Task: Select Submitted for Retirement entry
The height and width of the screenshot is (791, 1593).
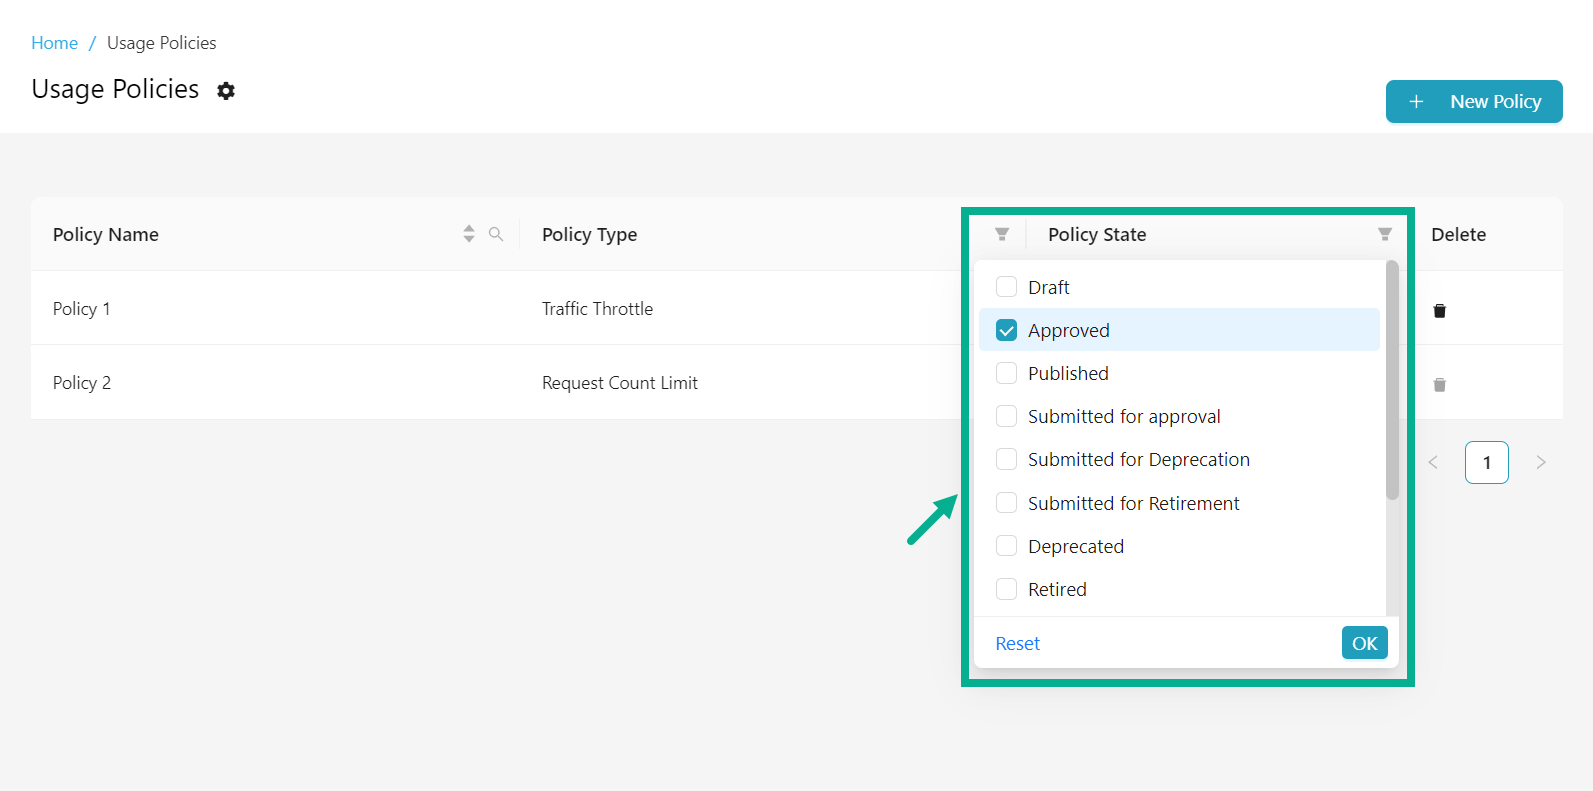Action: [x=1007, y=503]
